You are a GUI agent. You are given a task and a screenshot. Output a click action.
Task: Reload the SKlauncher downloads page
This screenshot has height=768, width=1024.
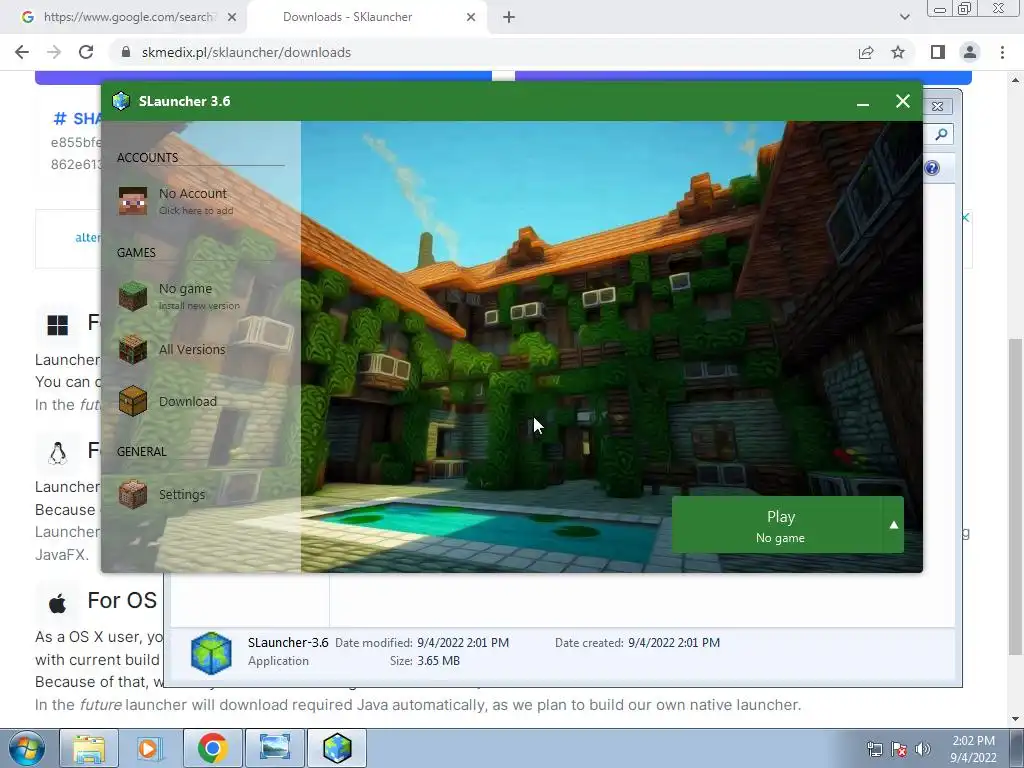(86, 52)
